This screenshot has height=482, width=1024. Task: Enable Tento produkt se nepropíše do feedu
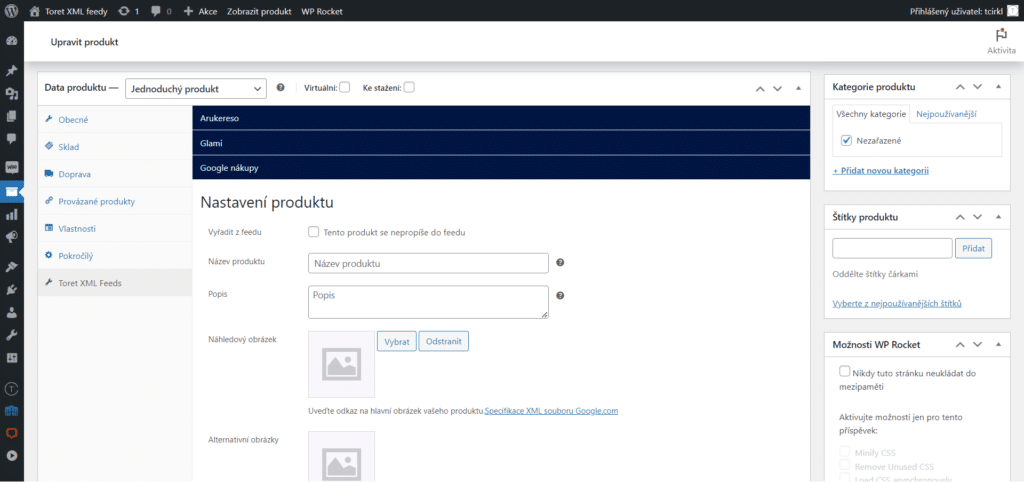pyautogui.click(x=313, y=232)
